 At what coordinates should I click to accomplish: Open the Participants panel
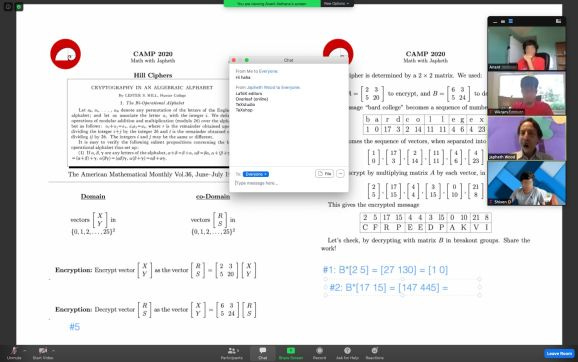pyautogui.click(x=232, y=353)
